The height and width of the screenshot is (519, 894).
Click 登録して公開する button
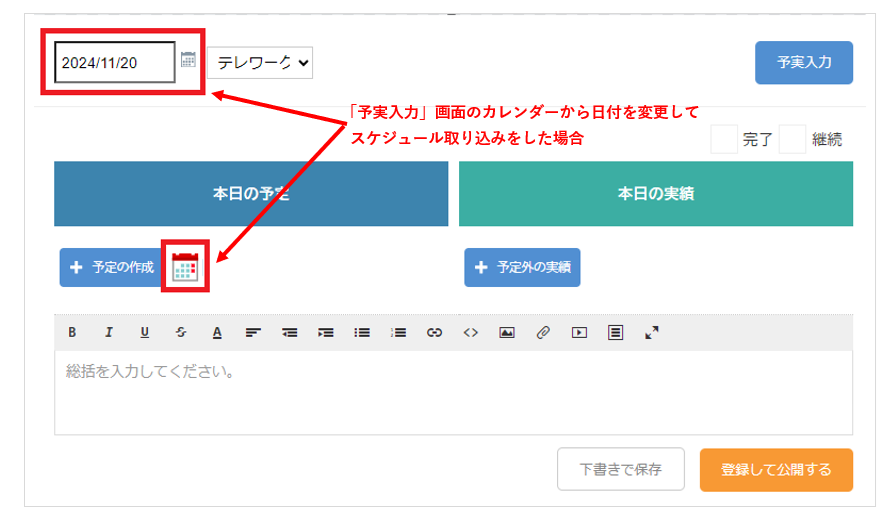point(777,470)
